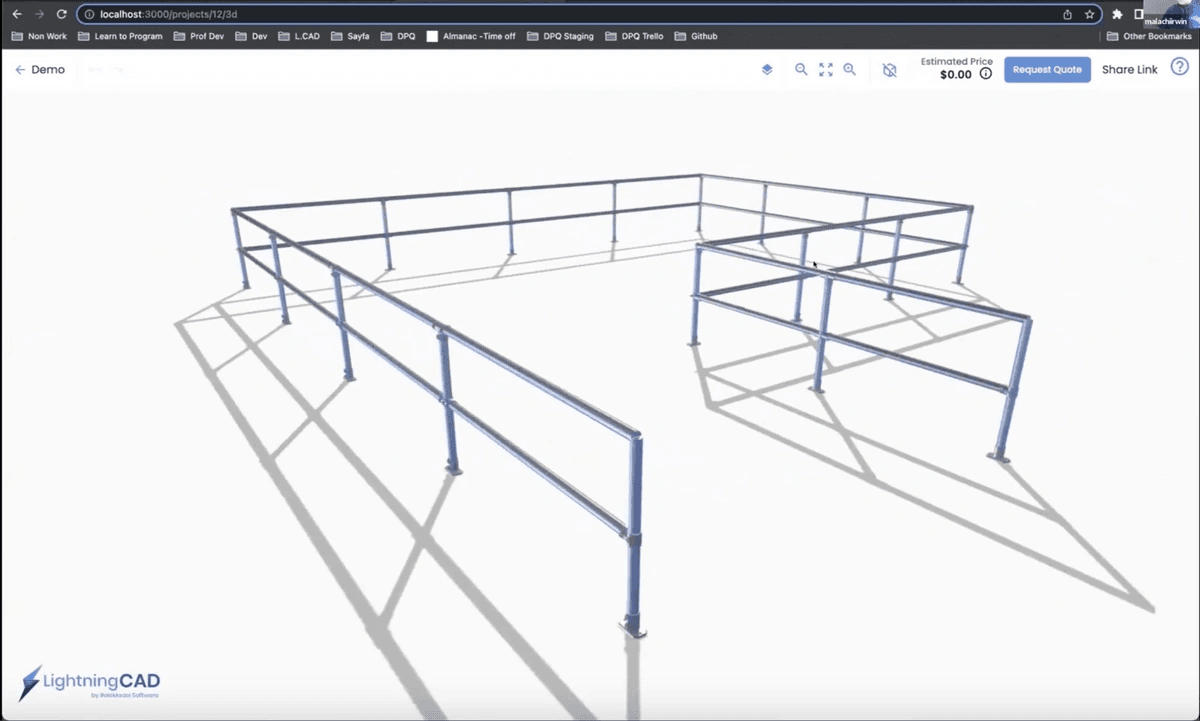Show estimated price info tooltip icon
1200x721 pixels.
point(986,74)
